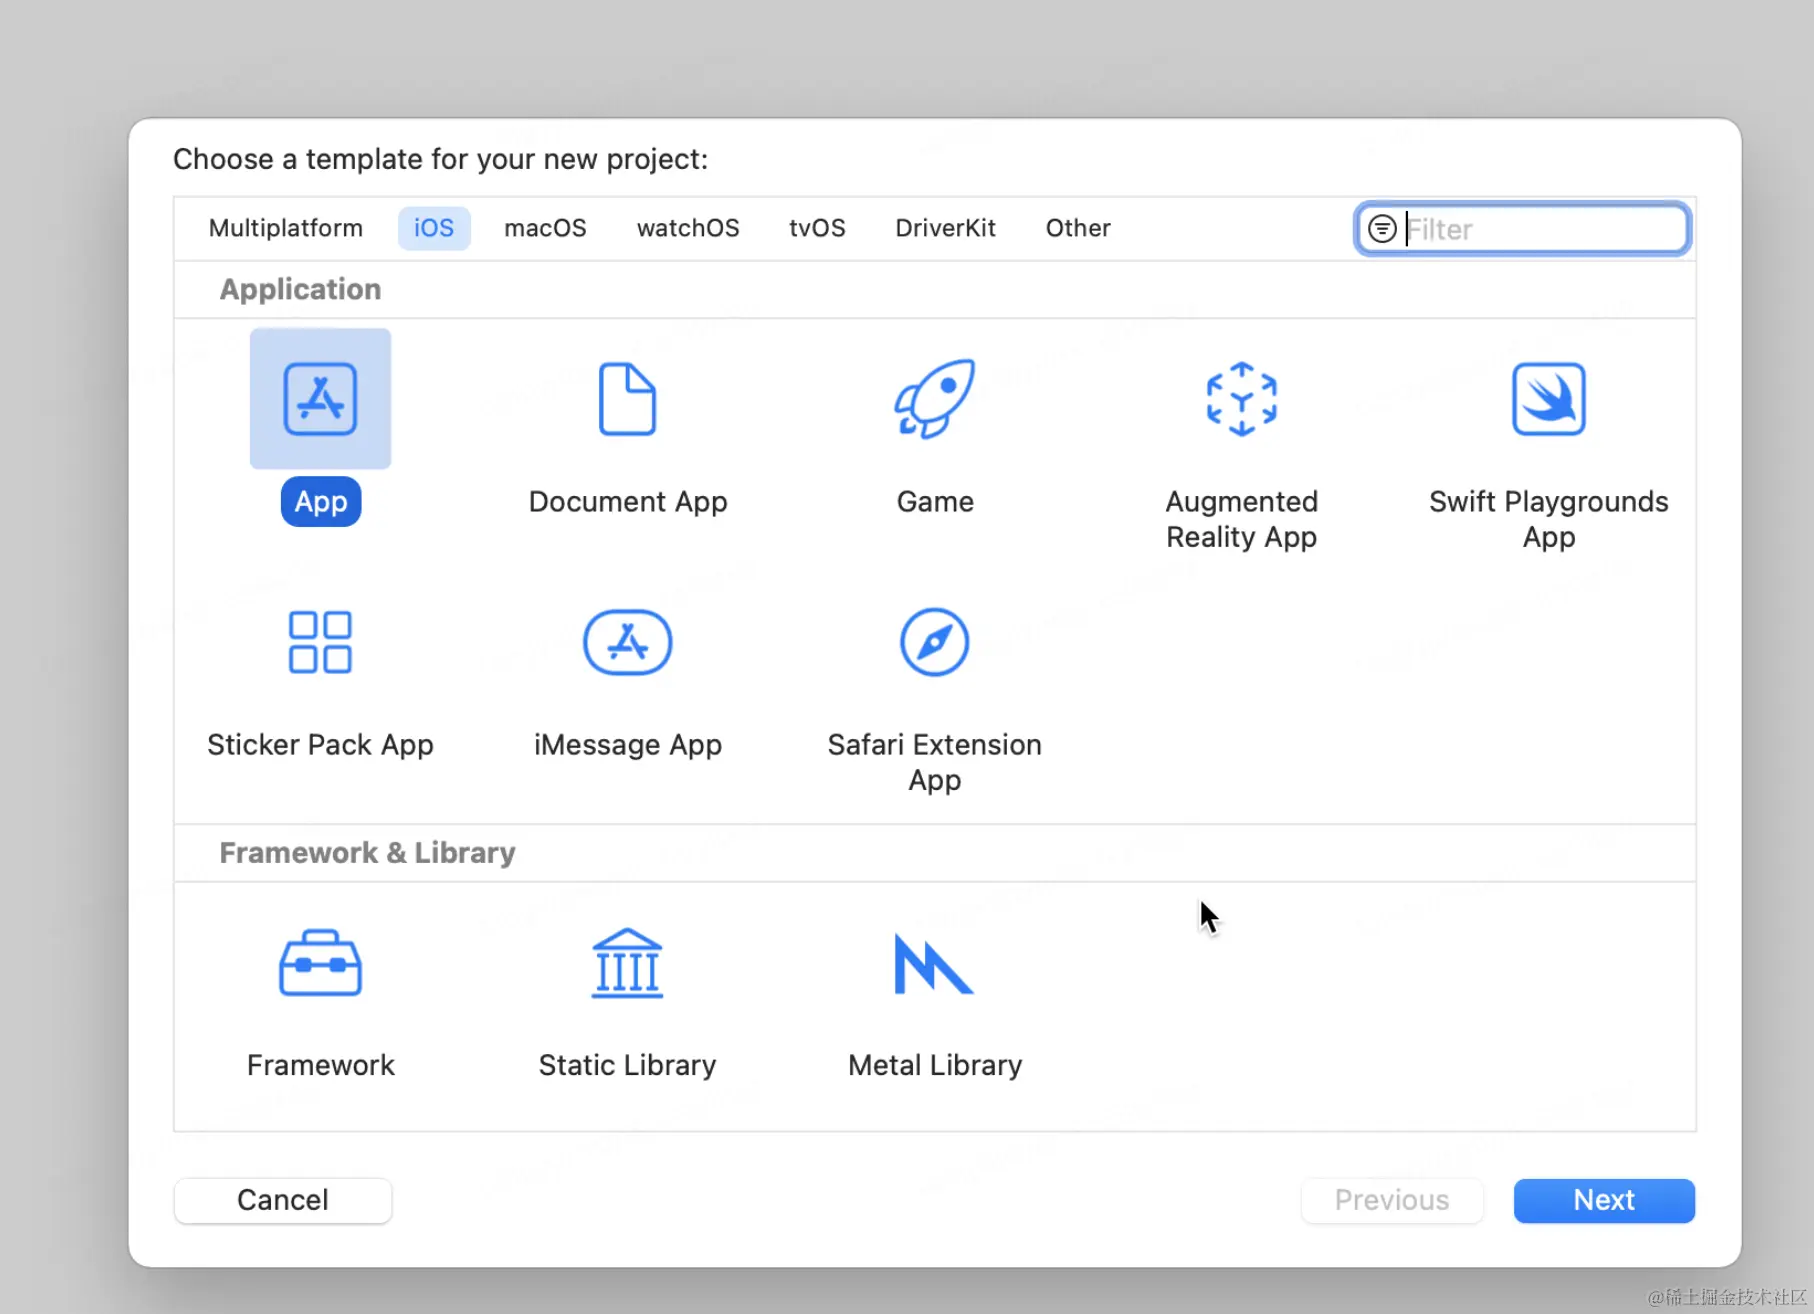The height and width of the screenshot is (1314, 1814).
Task: Click the Next button
Action: pos(1604,1200)
